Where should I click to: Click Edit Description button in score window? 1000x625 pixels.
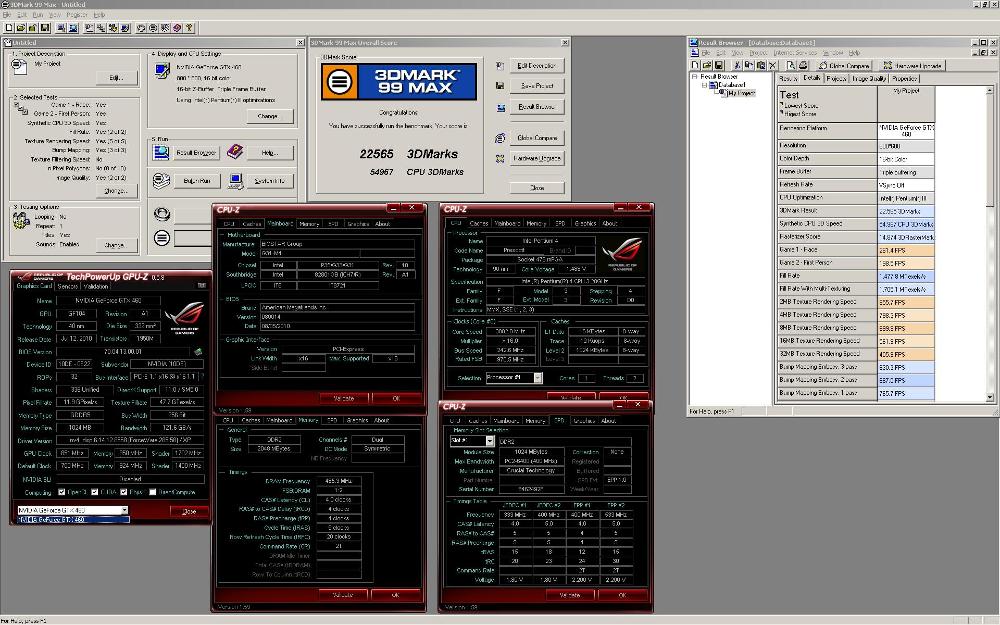click(x=536, y=66)
